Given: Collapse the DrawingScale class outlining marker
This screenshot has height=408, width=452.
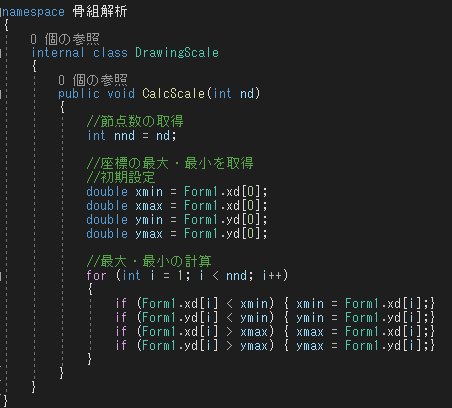Looking at the screenshot, I should click(x=1, y=53).
